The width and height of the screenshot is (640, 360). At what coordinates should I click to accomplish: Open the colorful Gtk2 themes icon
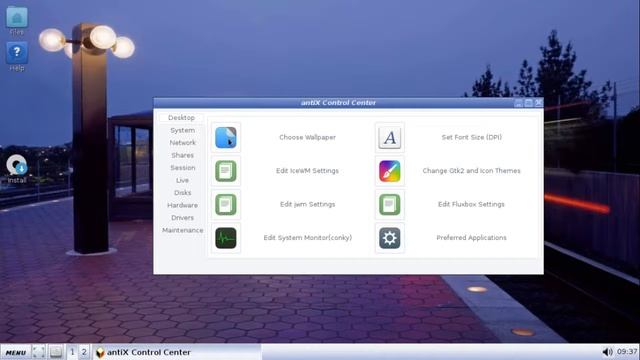[390, 171]
